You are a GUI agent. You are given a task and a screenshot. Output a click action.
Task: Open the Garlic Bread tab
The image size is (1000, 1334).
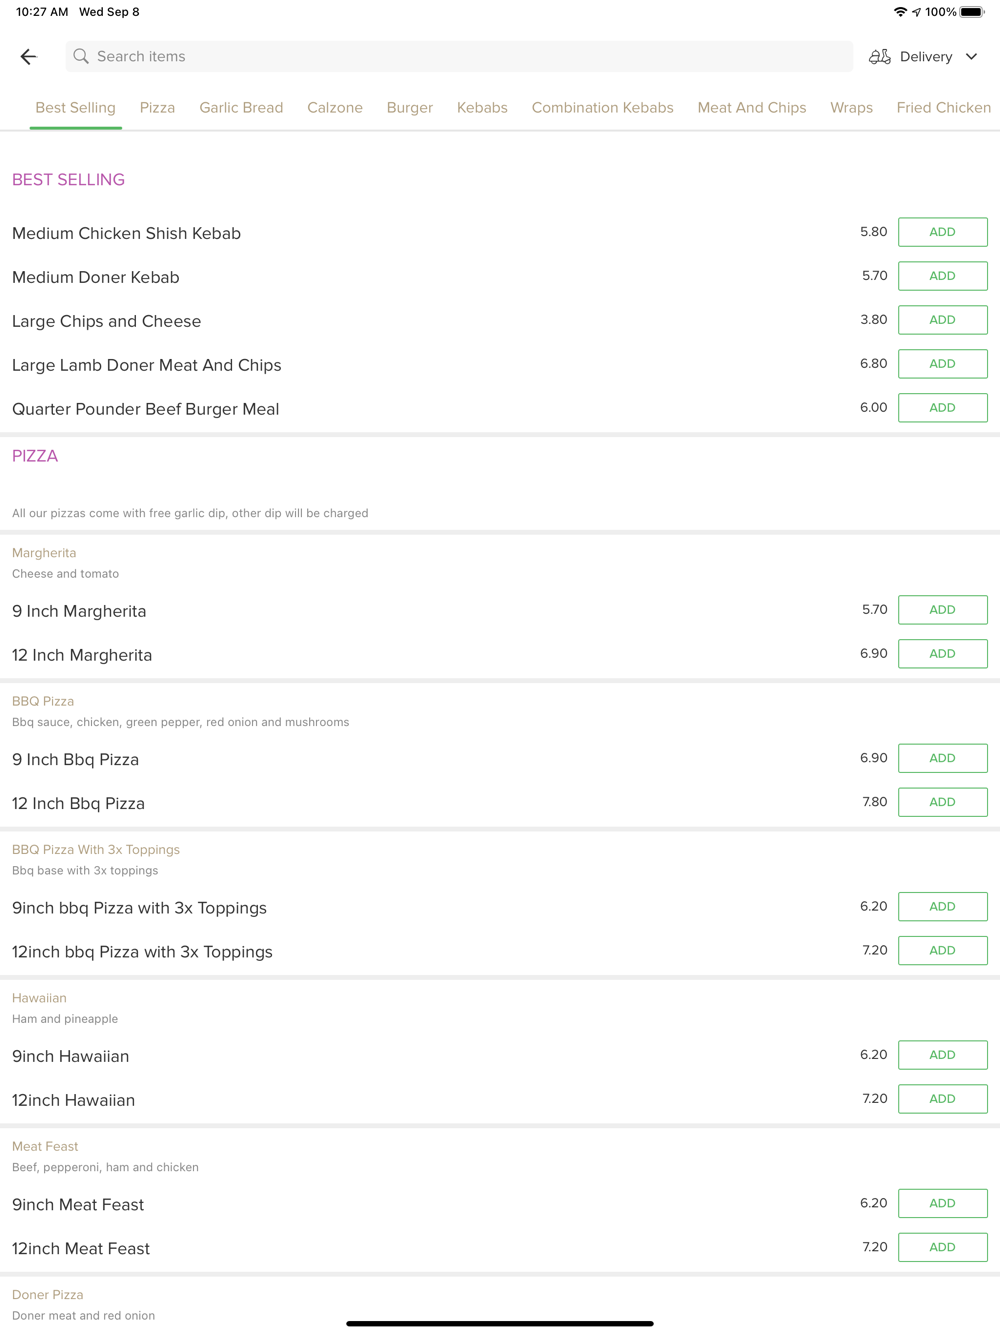[241, 108]
